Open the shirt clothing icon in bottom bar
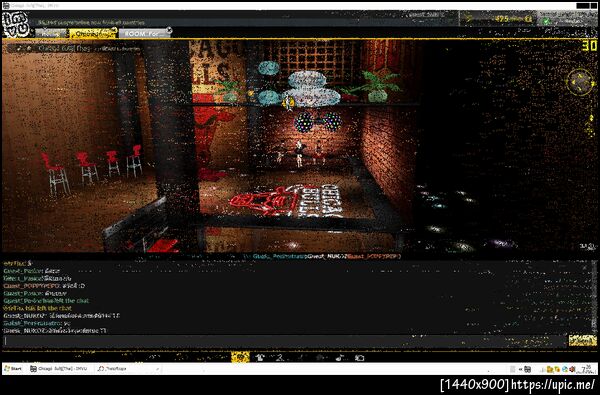Screen dimensions: 600x395 (x=260, y=357)
